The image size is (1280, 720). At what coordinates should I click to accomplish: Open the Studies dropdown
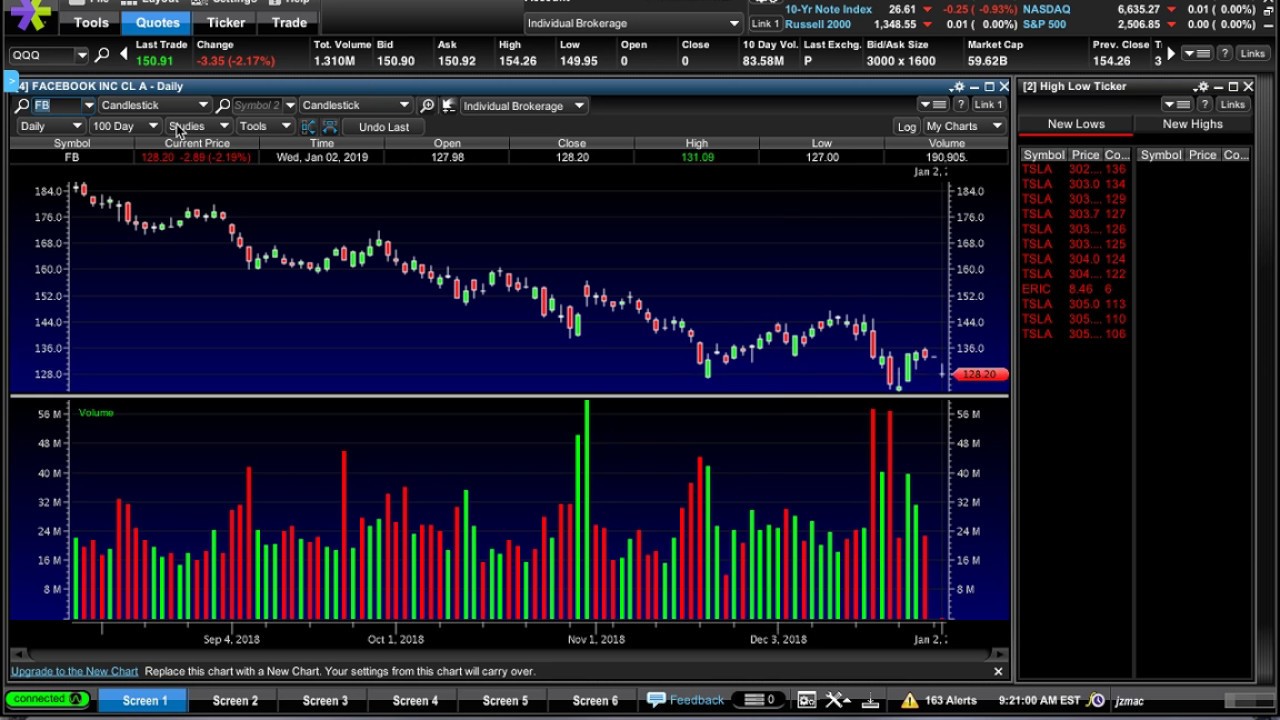(199, 127)
